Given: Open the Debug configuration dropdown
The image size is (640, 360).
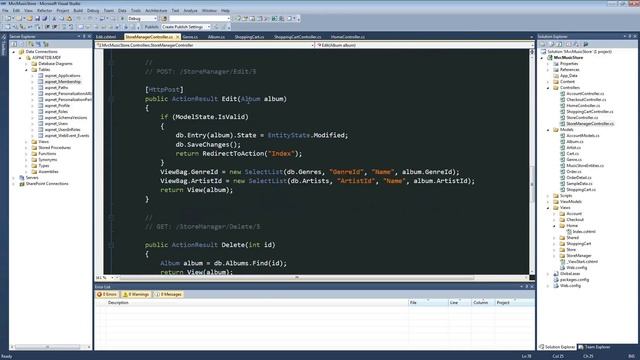Looking at the screenshot, I should pos(142,18).
